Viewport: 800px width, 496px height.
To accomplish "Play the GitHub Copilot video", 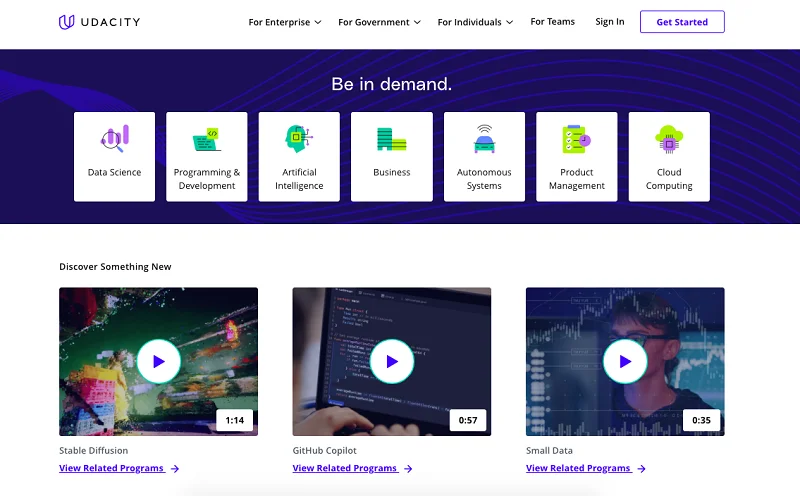I will pos(391,361).
